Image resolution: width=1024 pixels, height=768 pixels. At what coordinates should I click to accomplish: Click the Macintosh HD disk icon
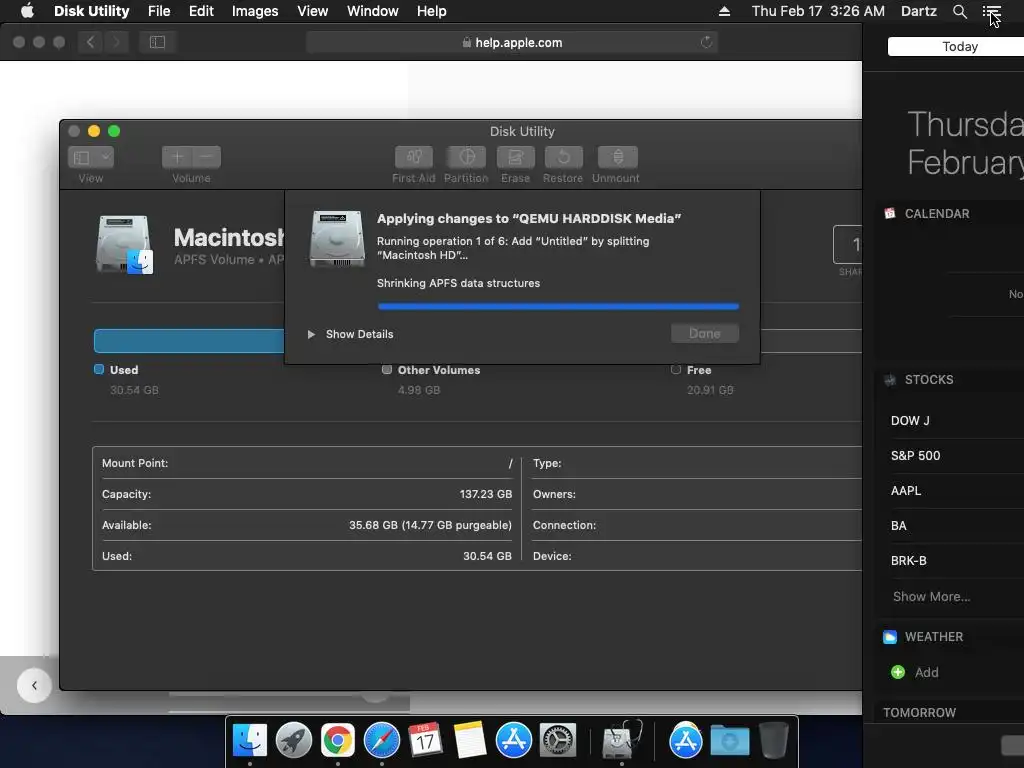click(124, 244)
